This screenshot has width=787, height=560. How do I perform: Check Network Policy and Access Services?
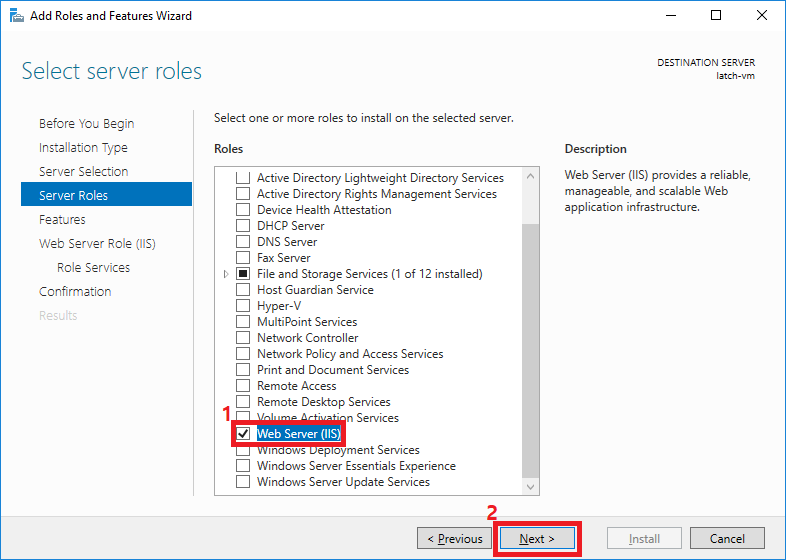[243, 354]
